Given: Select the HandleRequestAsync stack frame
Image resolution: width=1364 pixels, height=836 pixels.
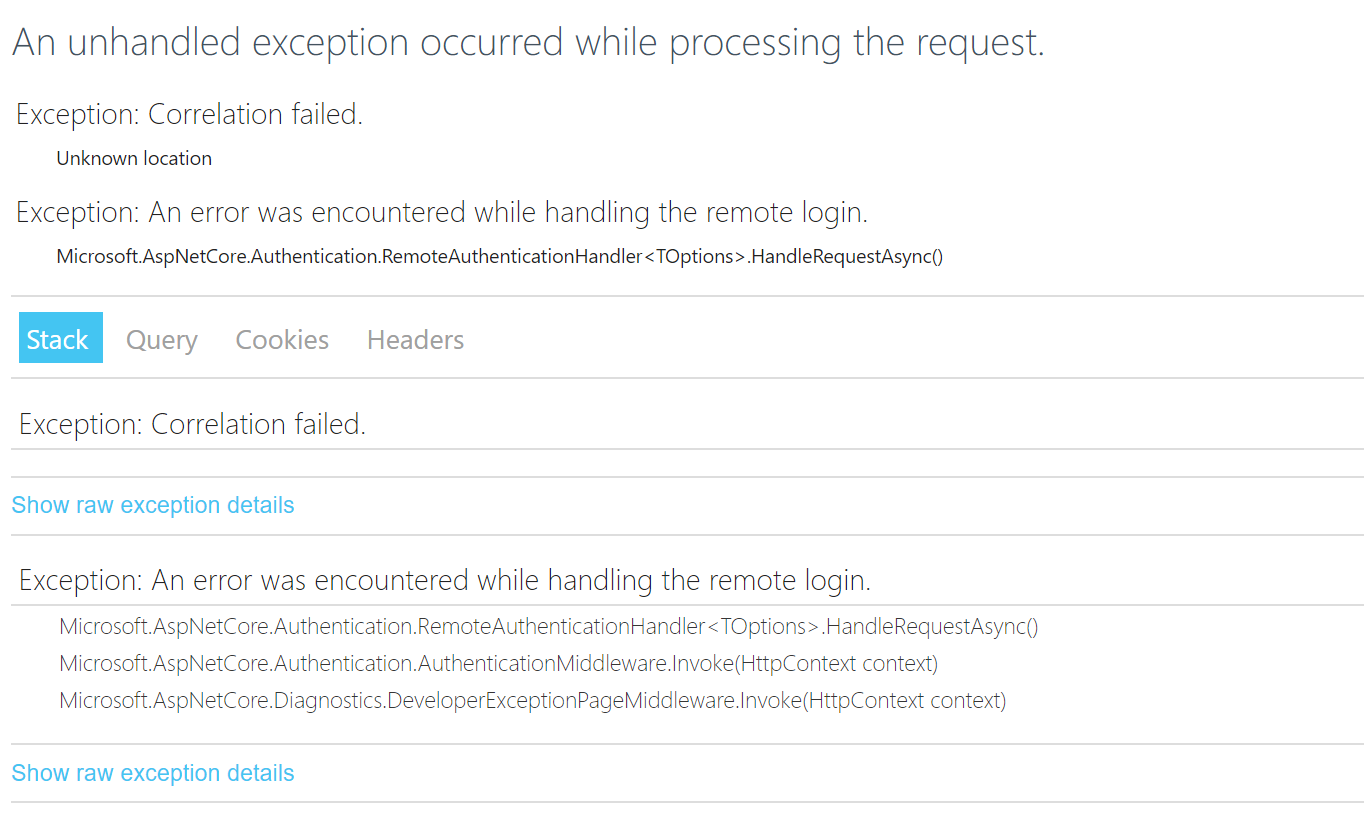Looking at the screenshot, I should (x=549, y=626).
